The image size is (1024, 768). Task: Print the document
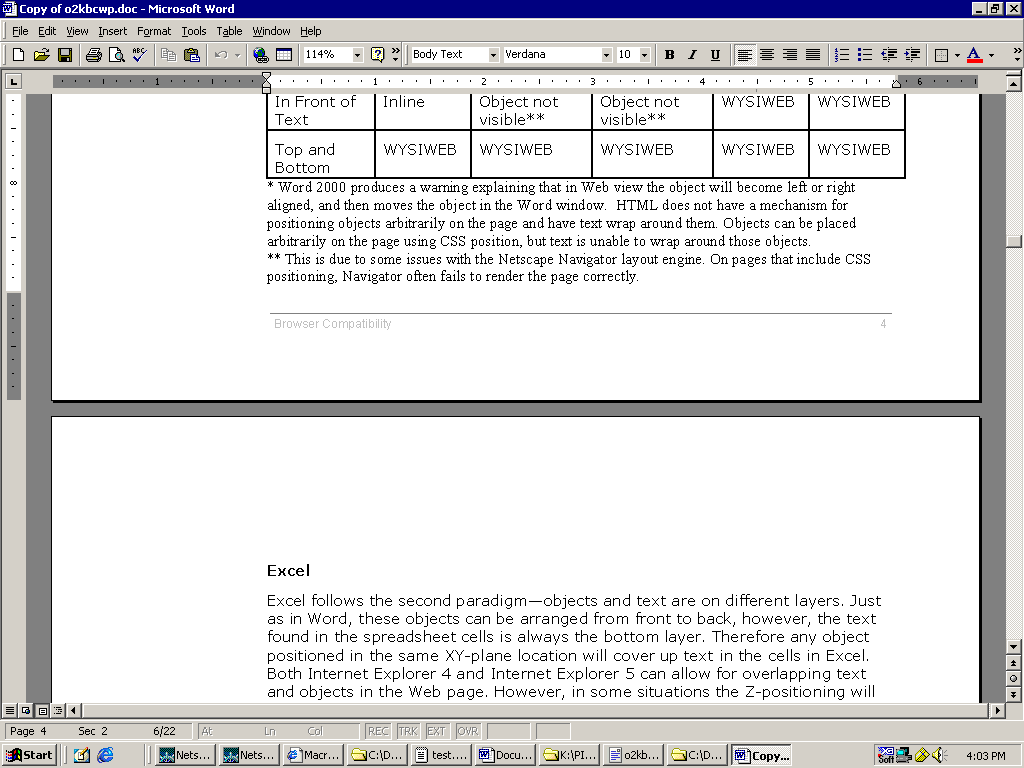tap(93, 55)
